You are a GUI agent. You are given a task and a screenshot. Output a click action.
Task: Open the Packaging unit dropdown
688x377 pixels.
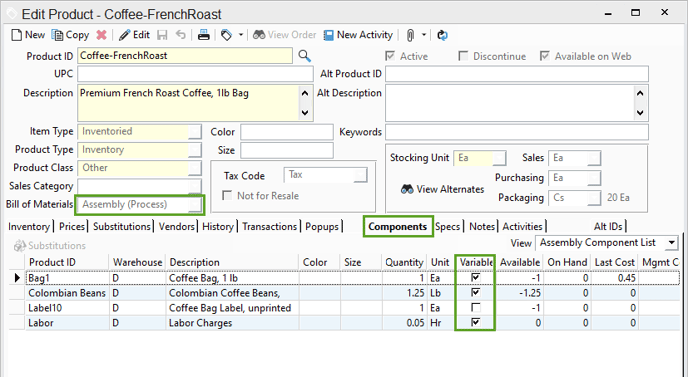pos(594,198)
